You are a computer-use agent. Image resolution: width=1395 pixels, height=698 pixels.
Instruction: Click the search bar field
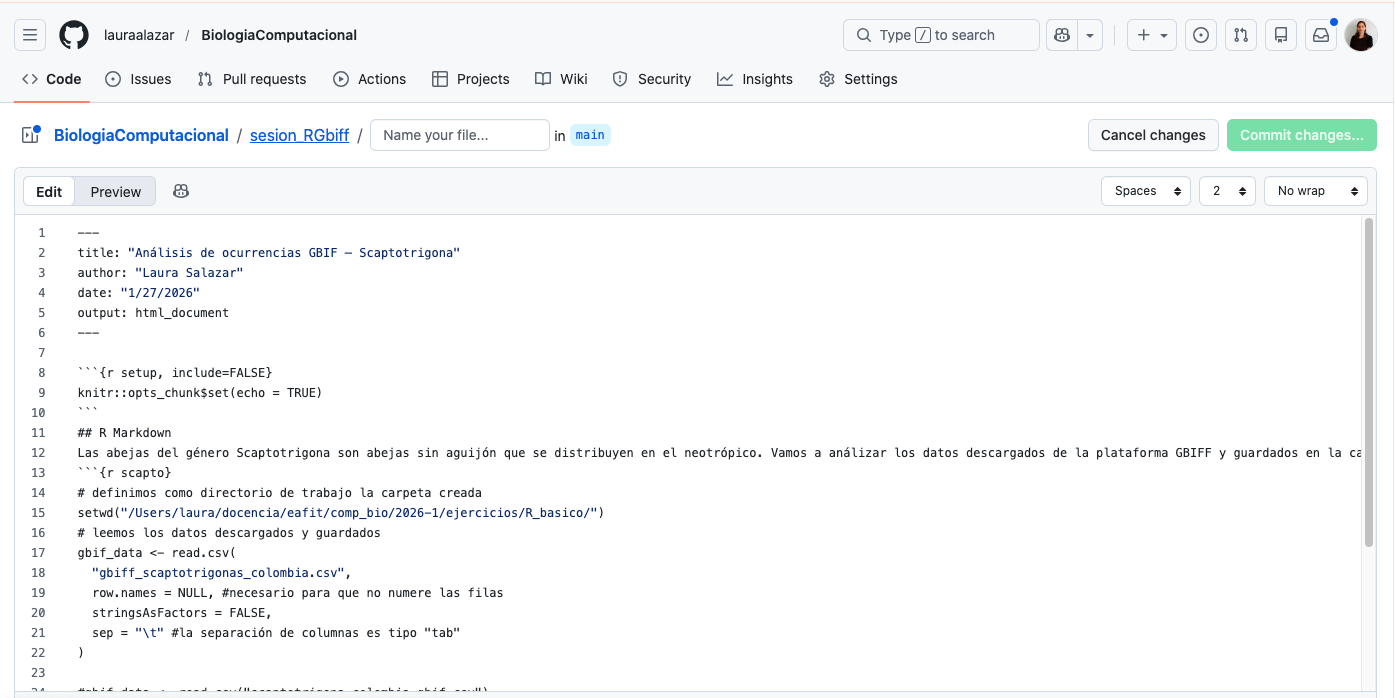click(941, 35)
